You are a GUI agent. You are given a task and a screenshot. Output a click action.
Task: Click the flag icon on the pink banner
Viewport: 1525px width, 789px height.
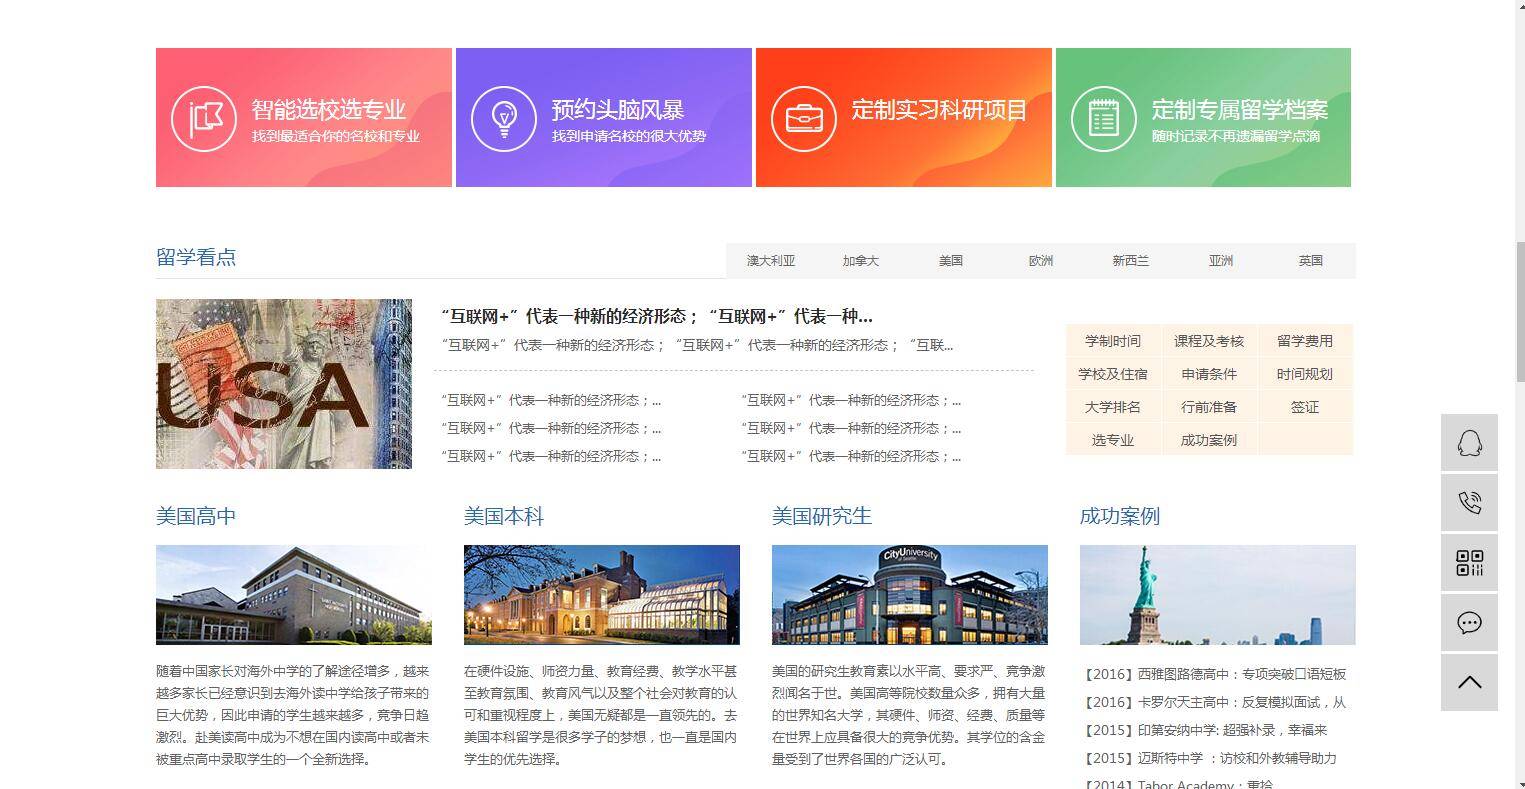click(x=204, y=119)
